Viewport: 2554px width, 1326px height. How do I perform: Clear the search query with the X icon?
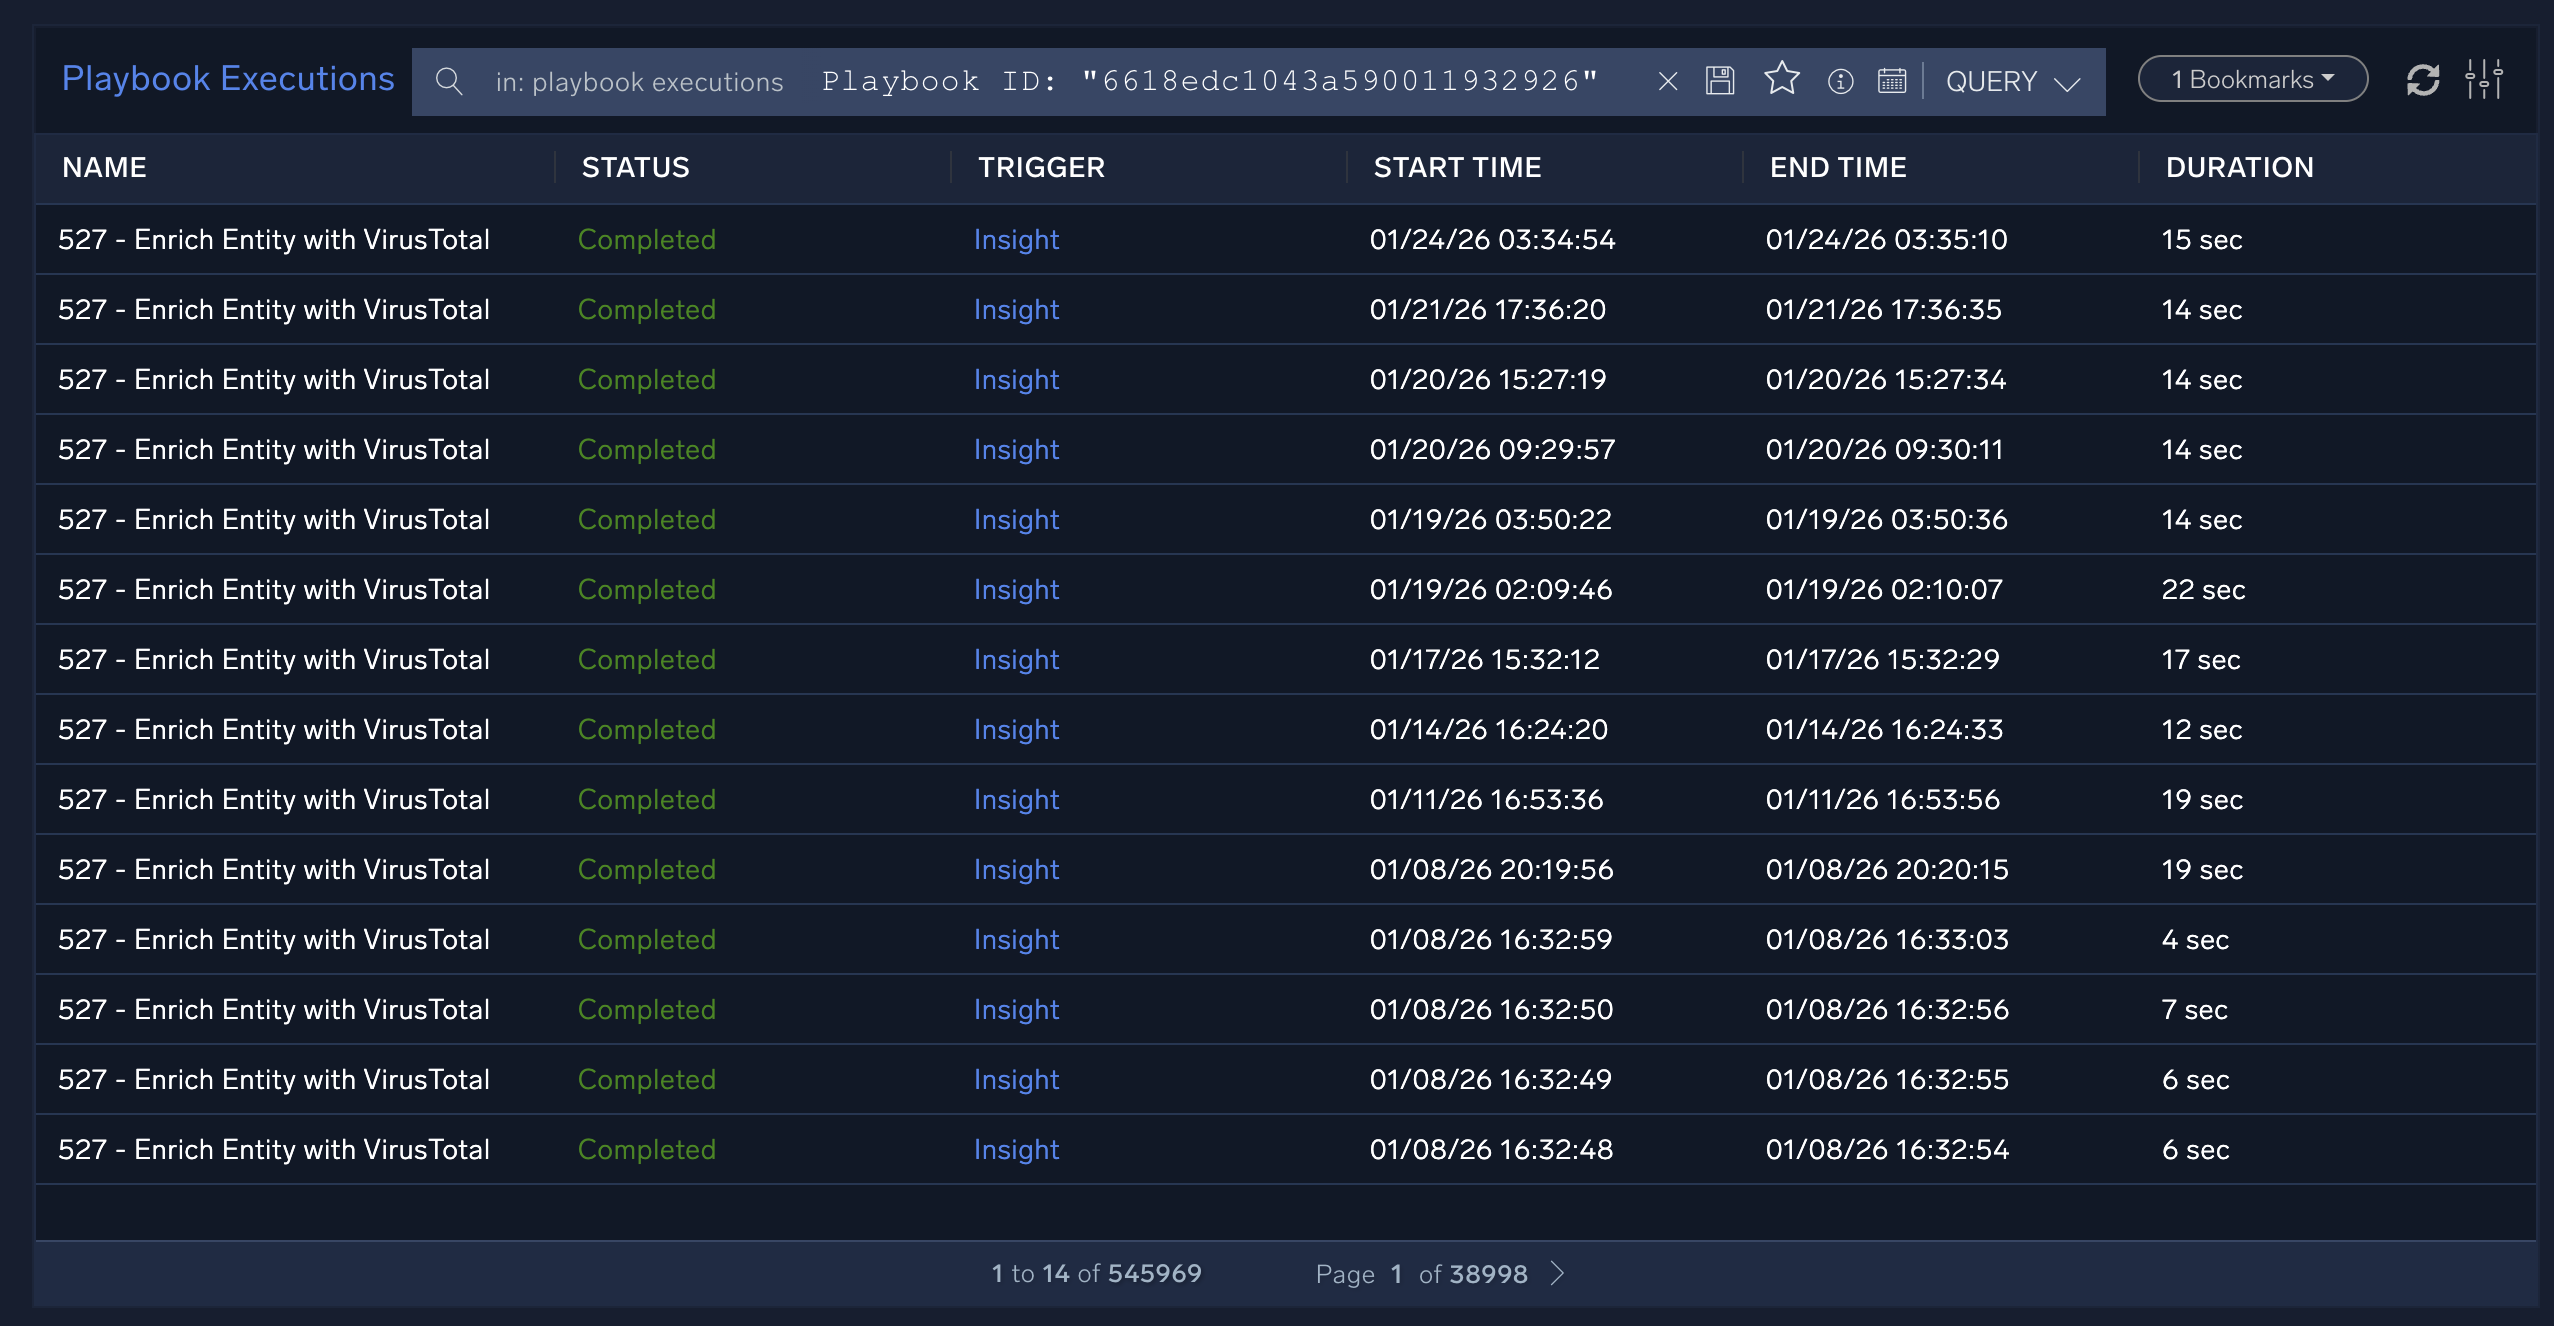[x=1667, y=81]
